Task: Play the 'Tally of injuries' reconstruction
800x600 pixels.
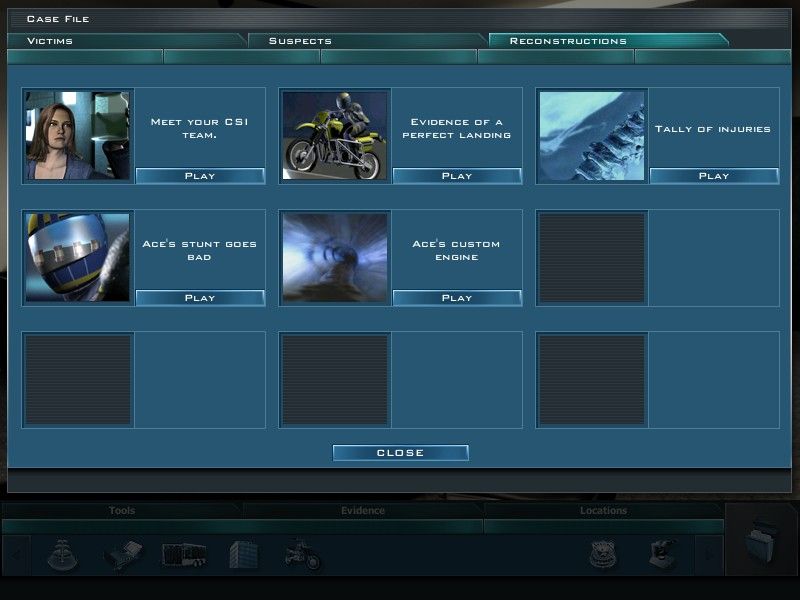Action: pos(714,176)
